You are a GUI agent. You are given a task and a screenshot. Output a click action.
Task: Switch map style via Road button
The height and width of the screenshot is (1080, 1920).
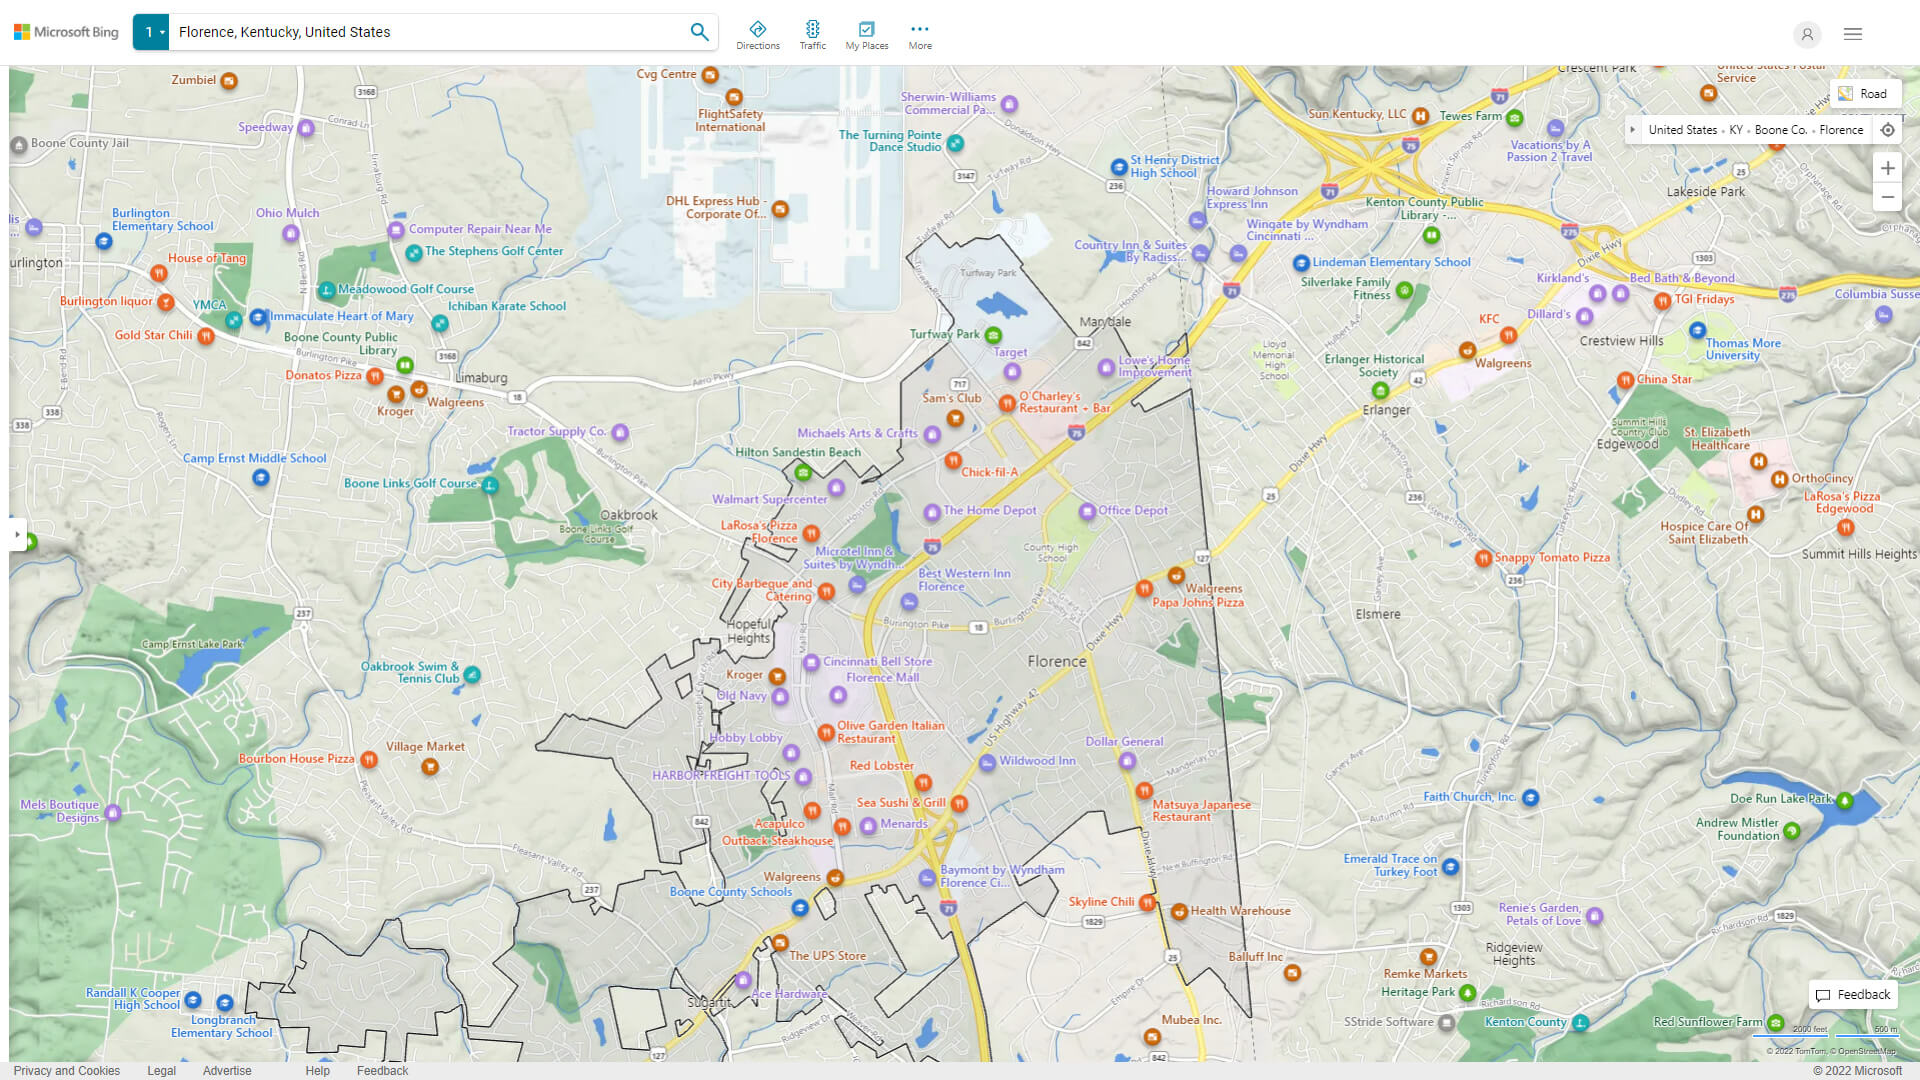click(x=1864, y=94)
